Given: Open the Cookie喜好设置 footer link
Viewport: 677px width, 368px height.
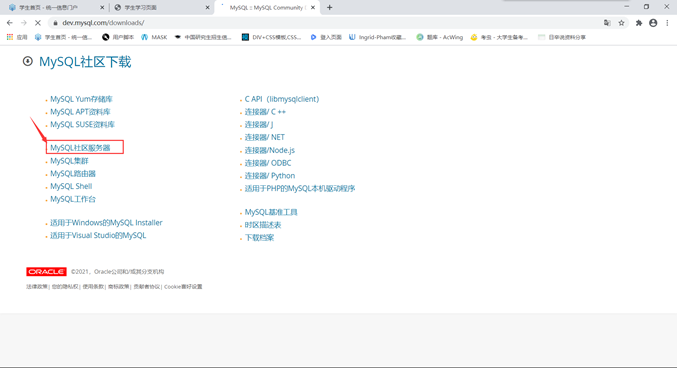Looking at the screenshot, I should point(183,287).
